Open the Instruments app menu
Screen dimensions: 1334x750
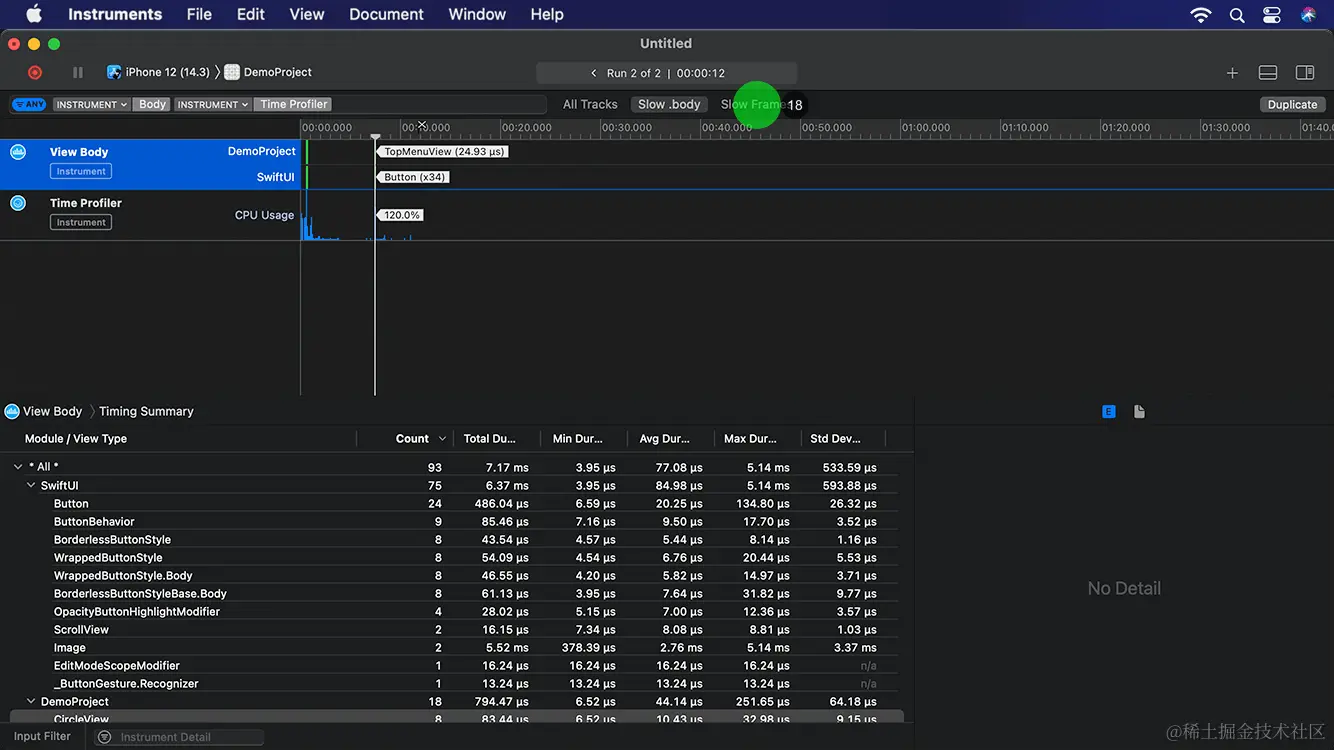[x=115, y=14]
